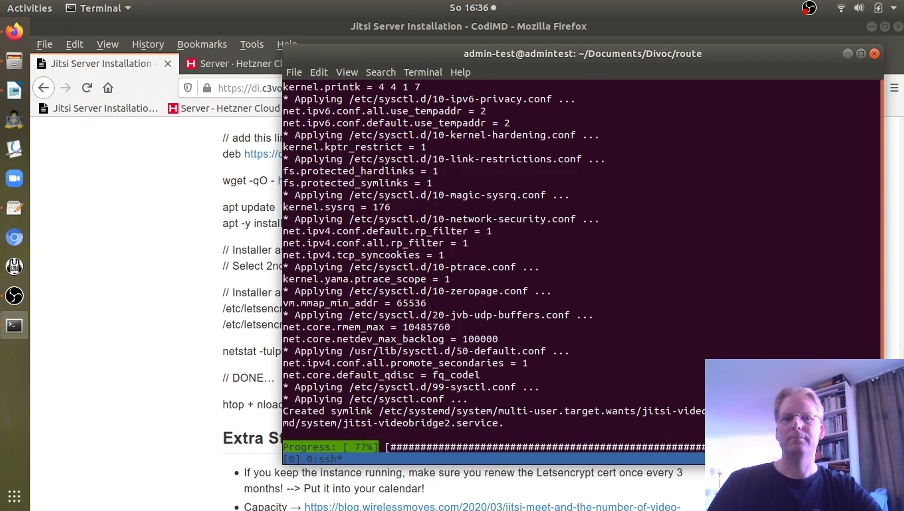Show site security padlock info
904x511 pixels.
(x=207, y=88)
